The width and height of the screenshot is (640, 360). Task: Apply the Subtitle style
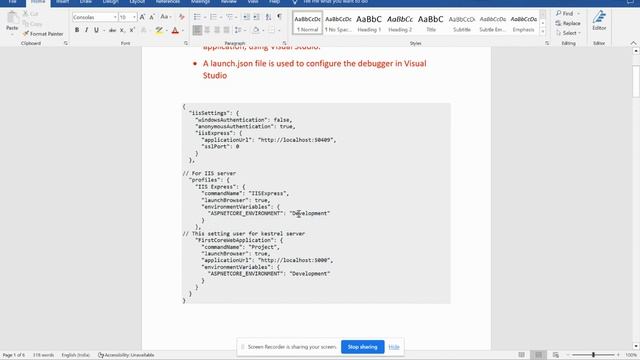462,23
